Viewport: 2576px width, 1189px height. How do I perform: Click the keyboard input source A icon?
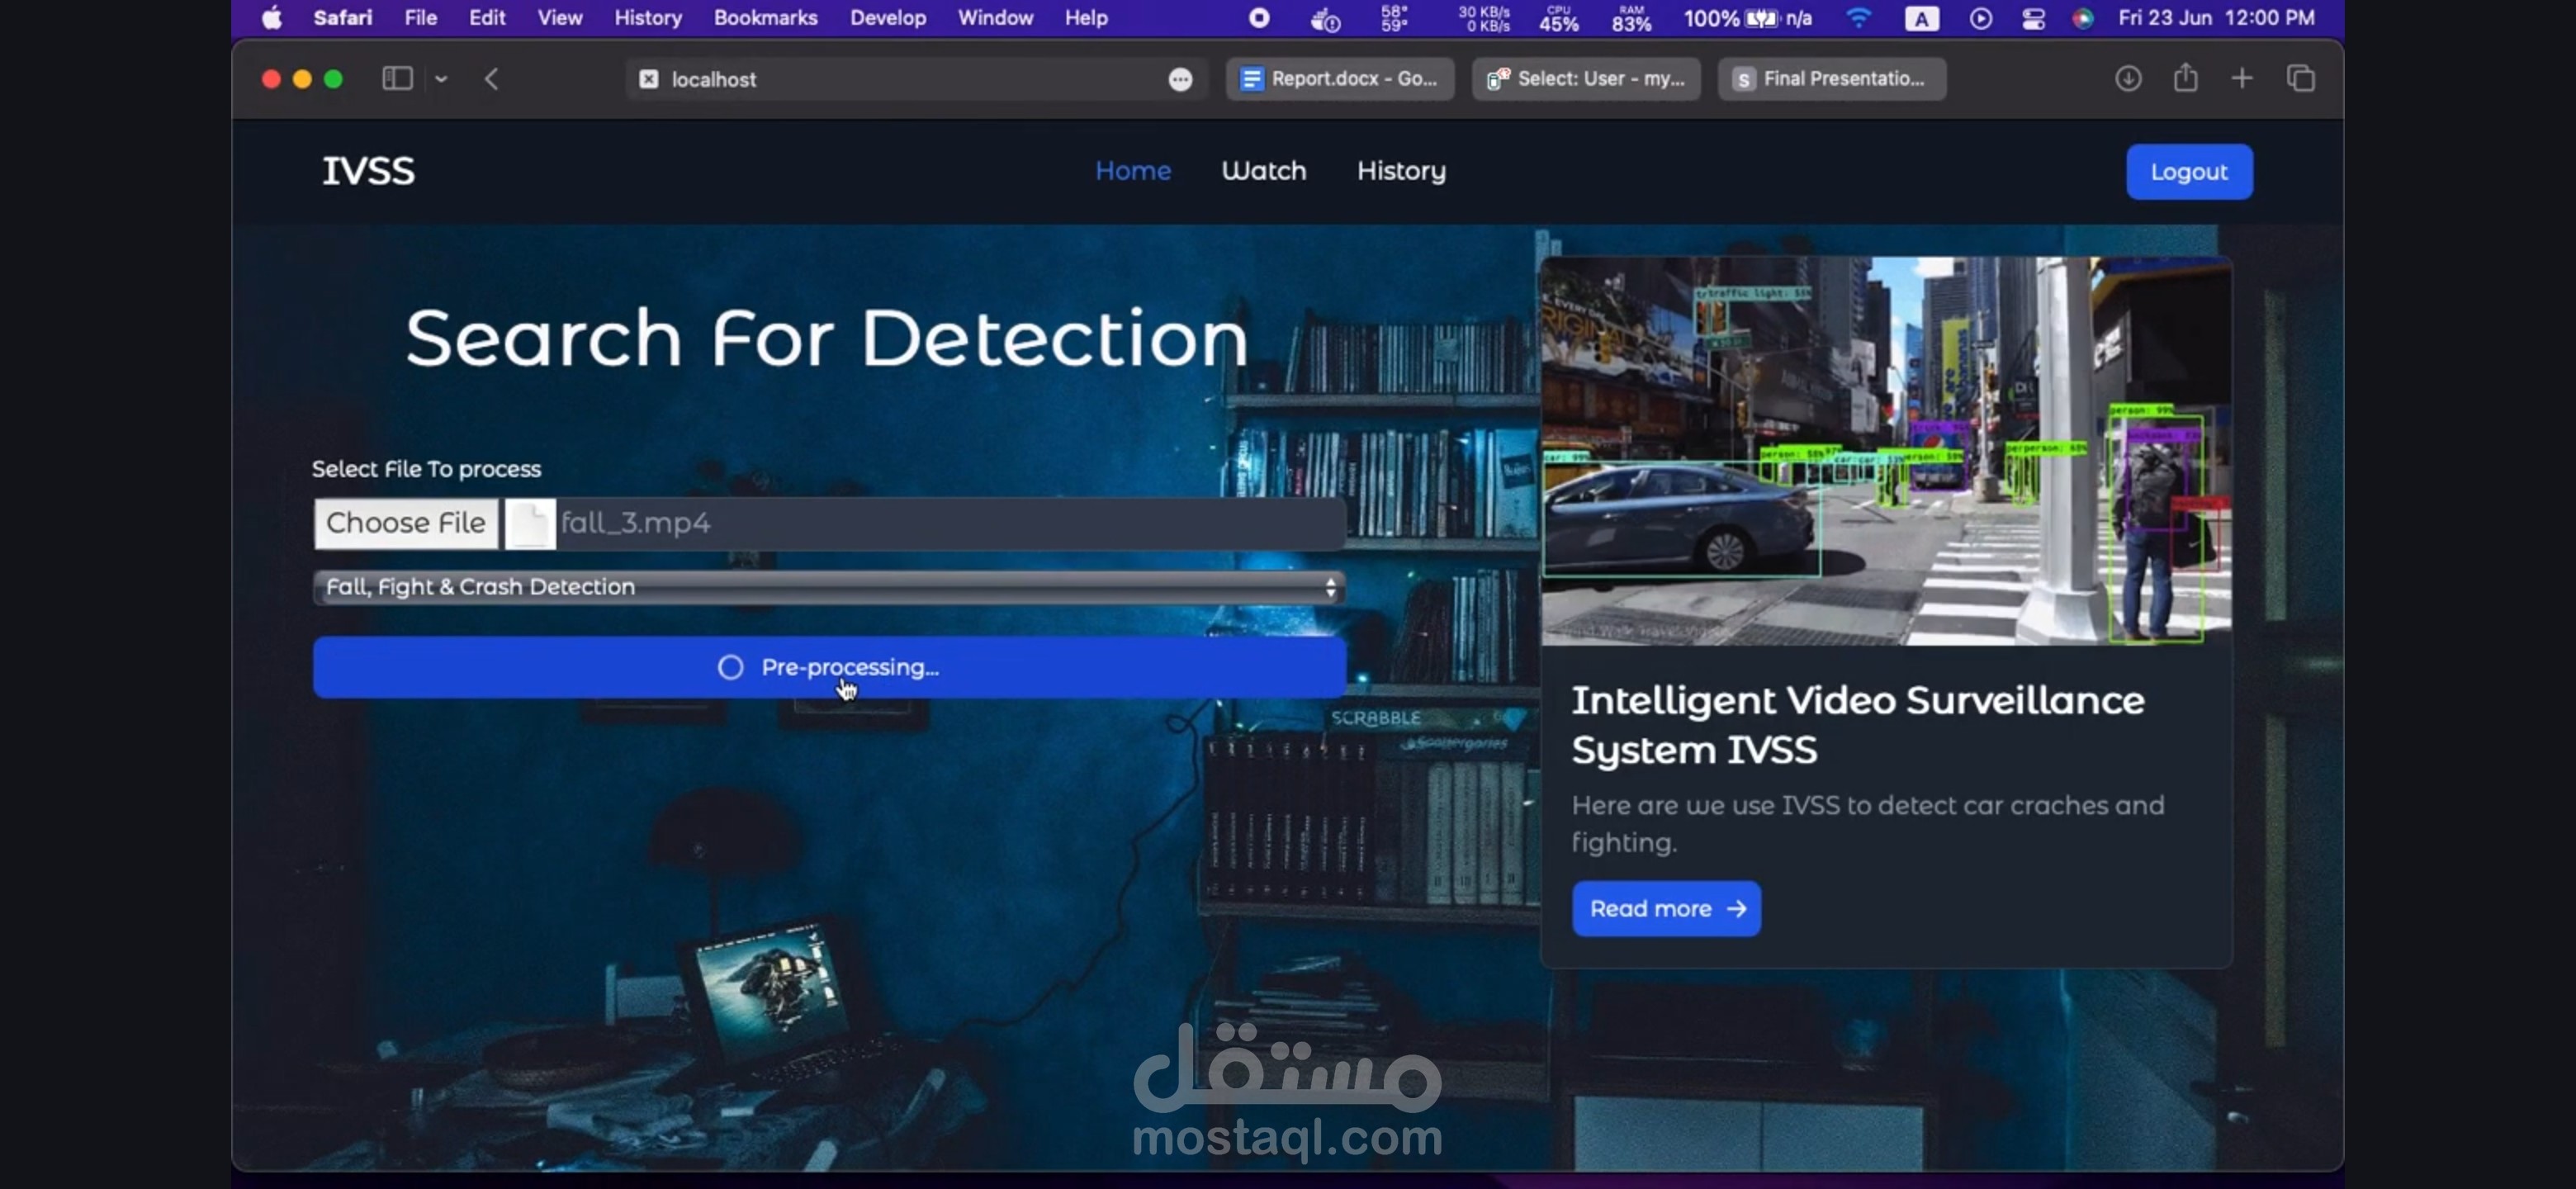pyautogui.click(x=1921, y=18)
